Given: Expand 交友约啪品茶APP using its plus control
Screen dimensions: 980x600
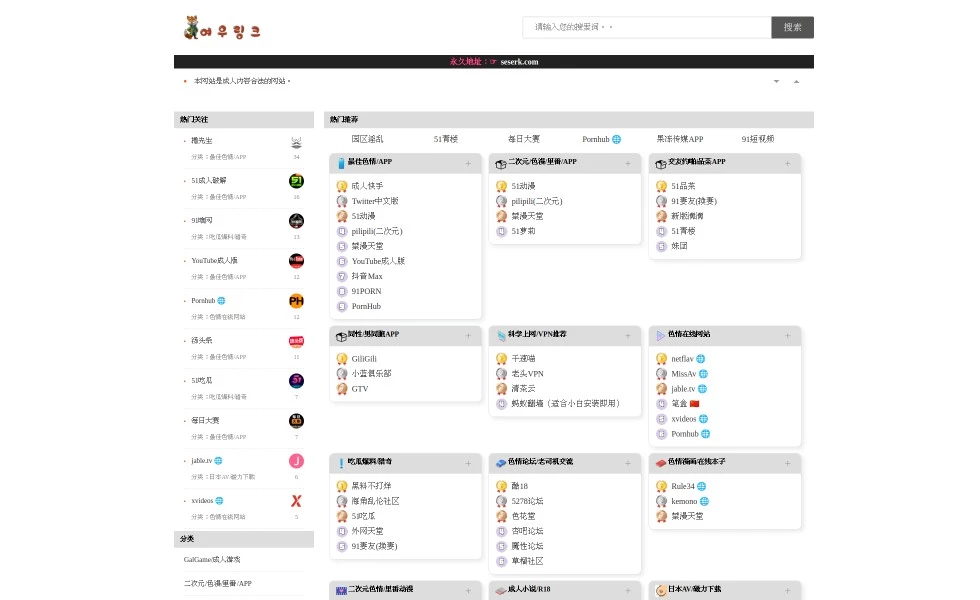Looking at the screenshot, I should coord(788,162).
